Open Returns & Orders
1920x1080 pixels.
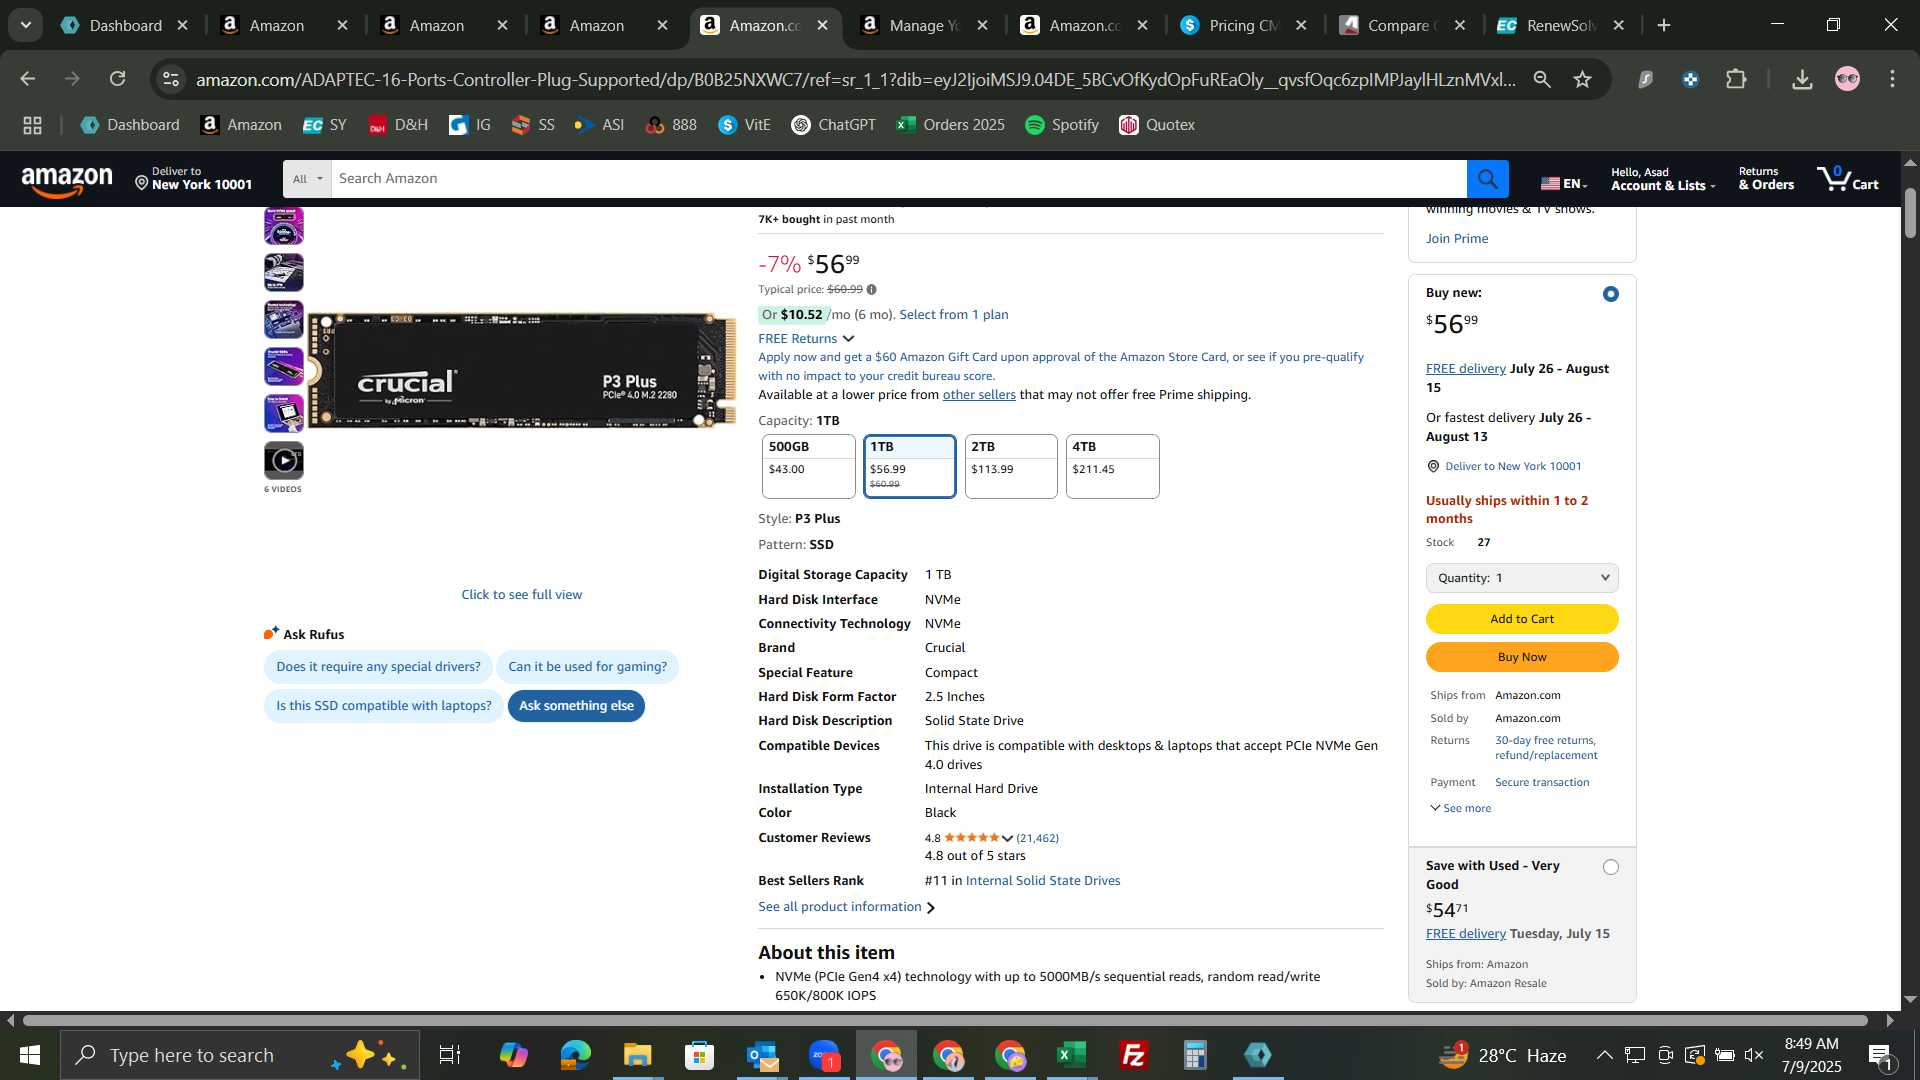coord(1766,179)
